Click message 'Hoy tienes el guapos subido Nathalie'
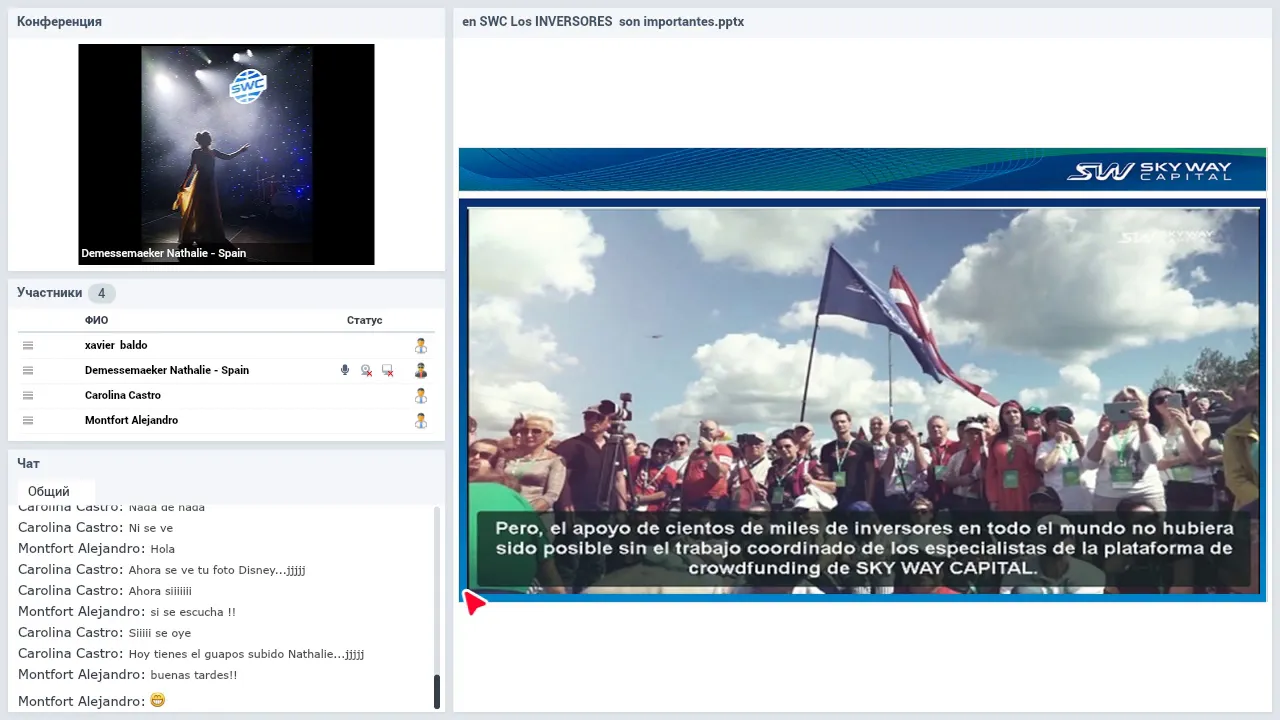1280x720 pixels. pos(246,654)
